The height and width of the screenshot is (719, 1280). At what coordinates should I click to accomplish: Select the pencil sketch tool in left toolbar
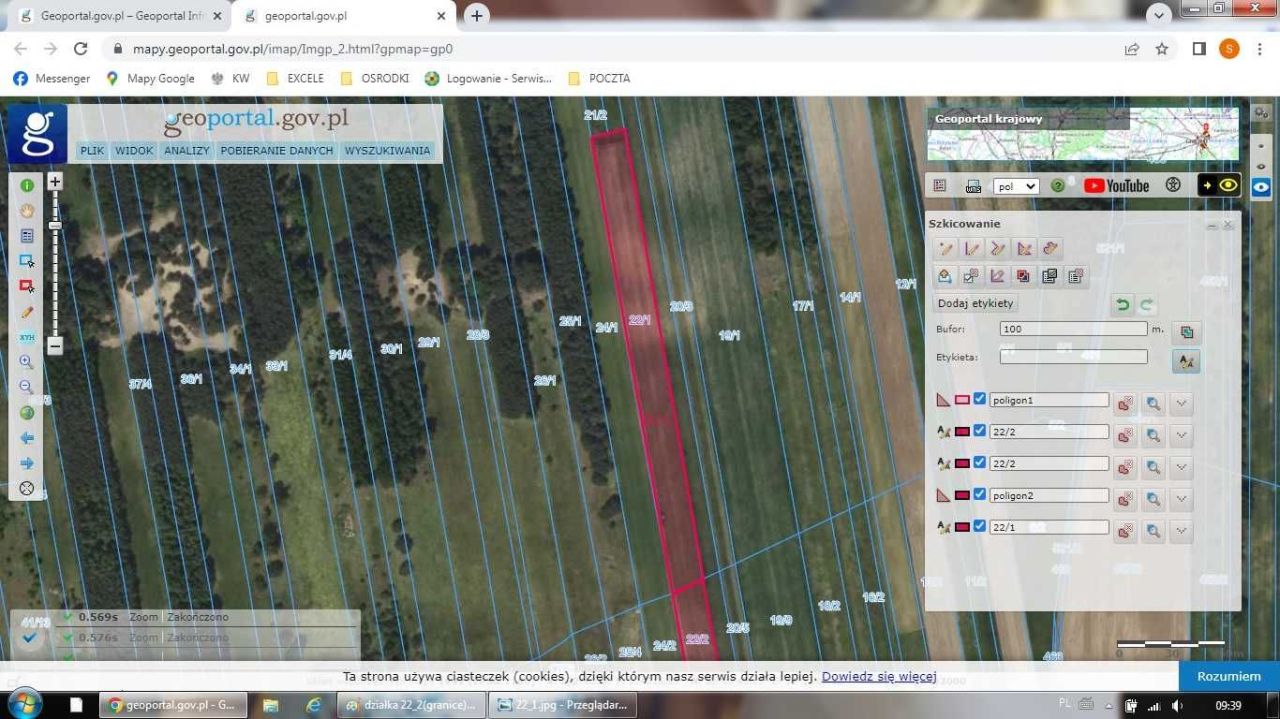pos(27,312)
